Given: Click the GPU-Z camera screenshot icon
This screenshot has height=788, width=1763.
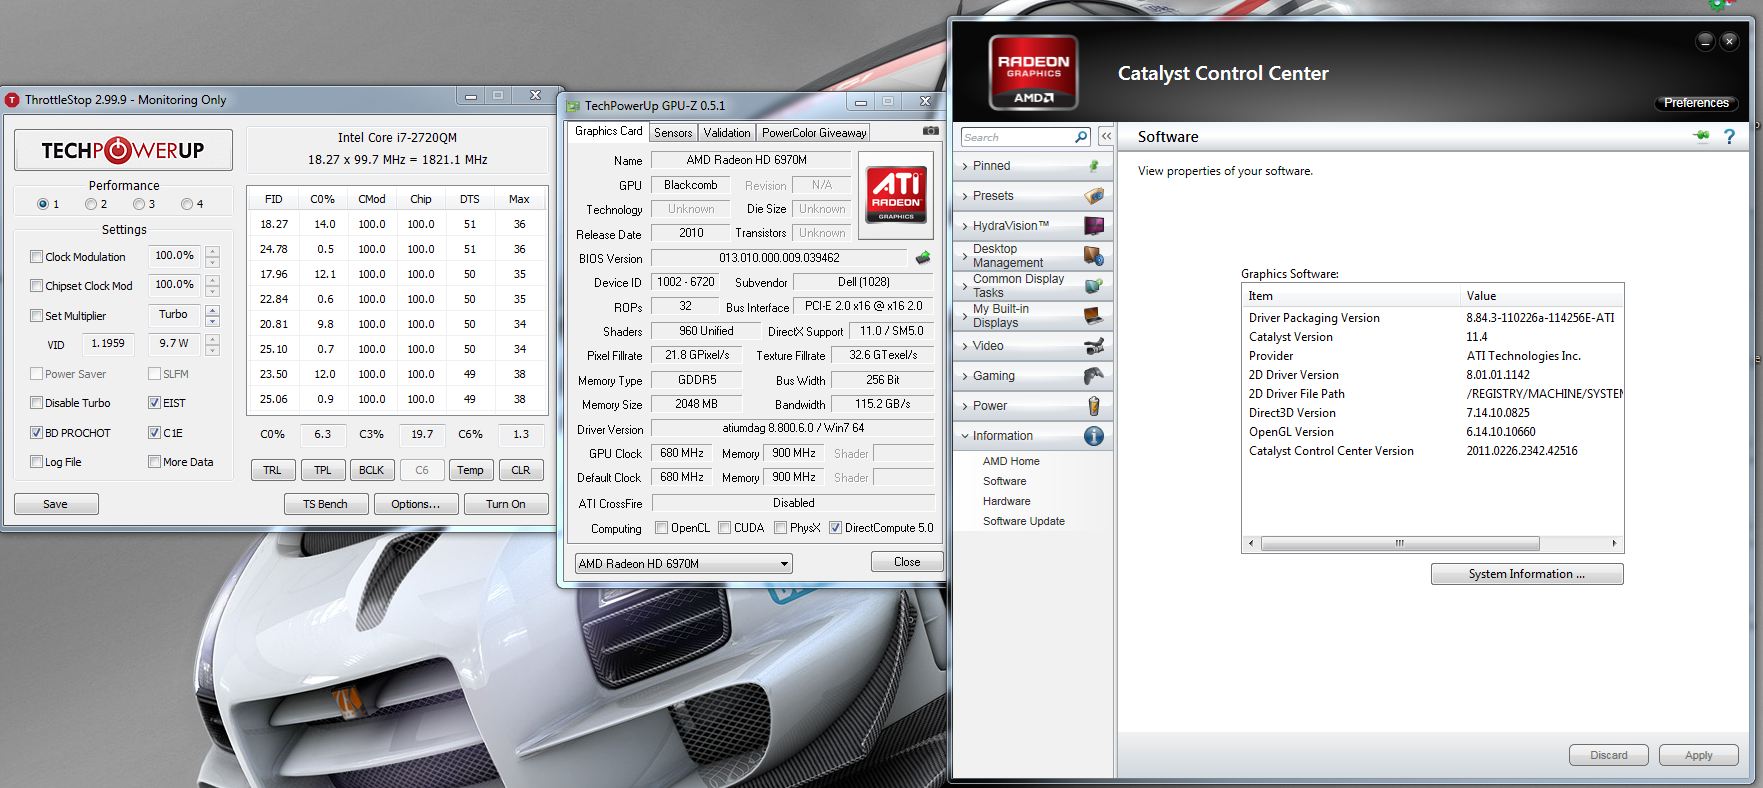Looking at the screenshot, I should tap(930, 131).
